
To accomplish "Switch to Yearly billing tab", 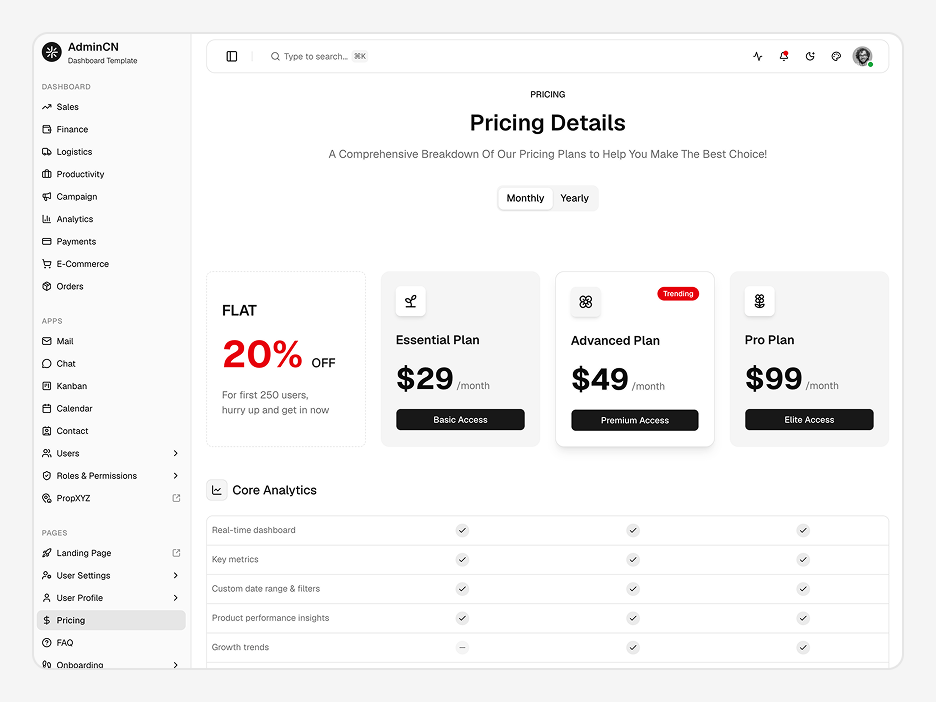I will tap(574, 198).
